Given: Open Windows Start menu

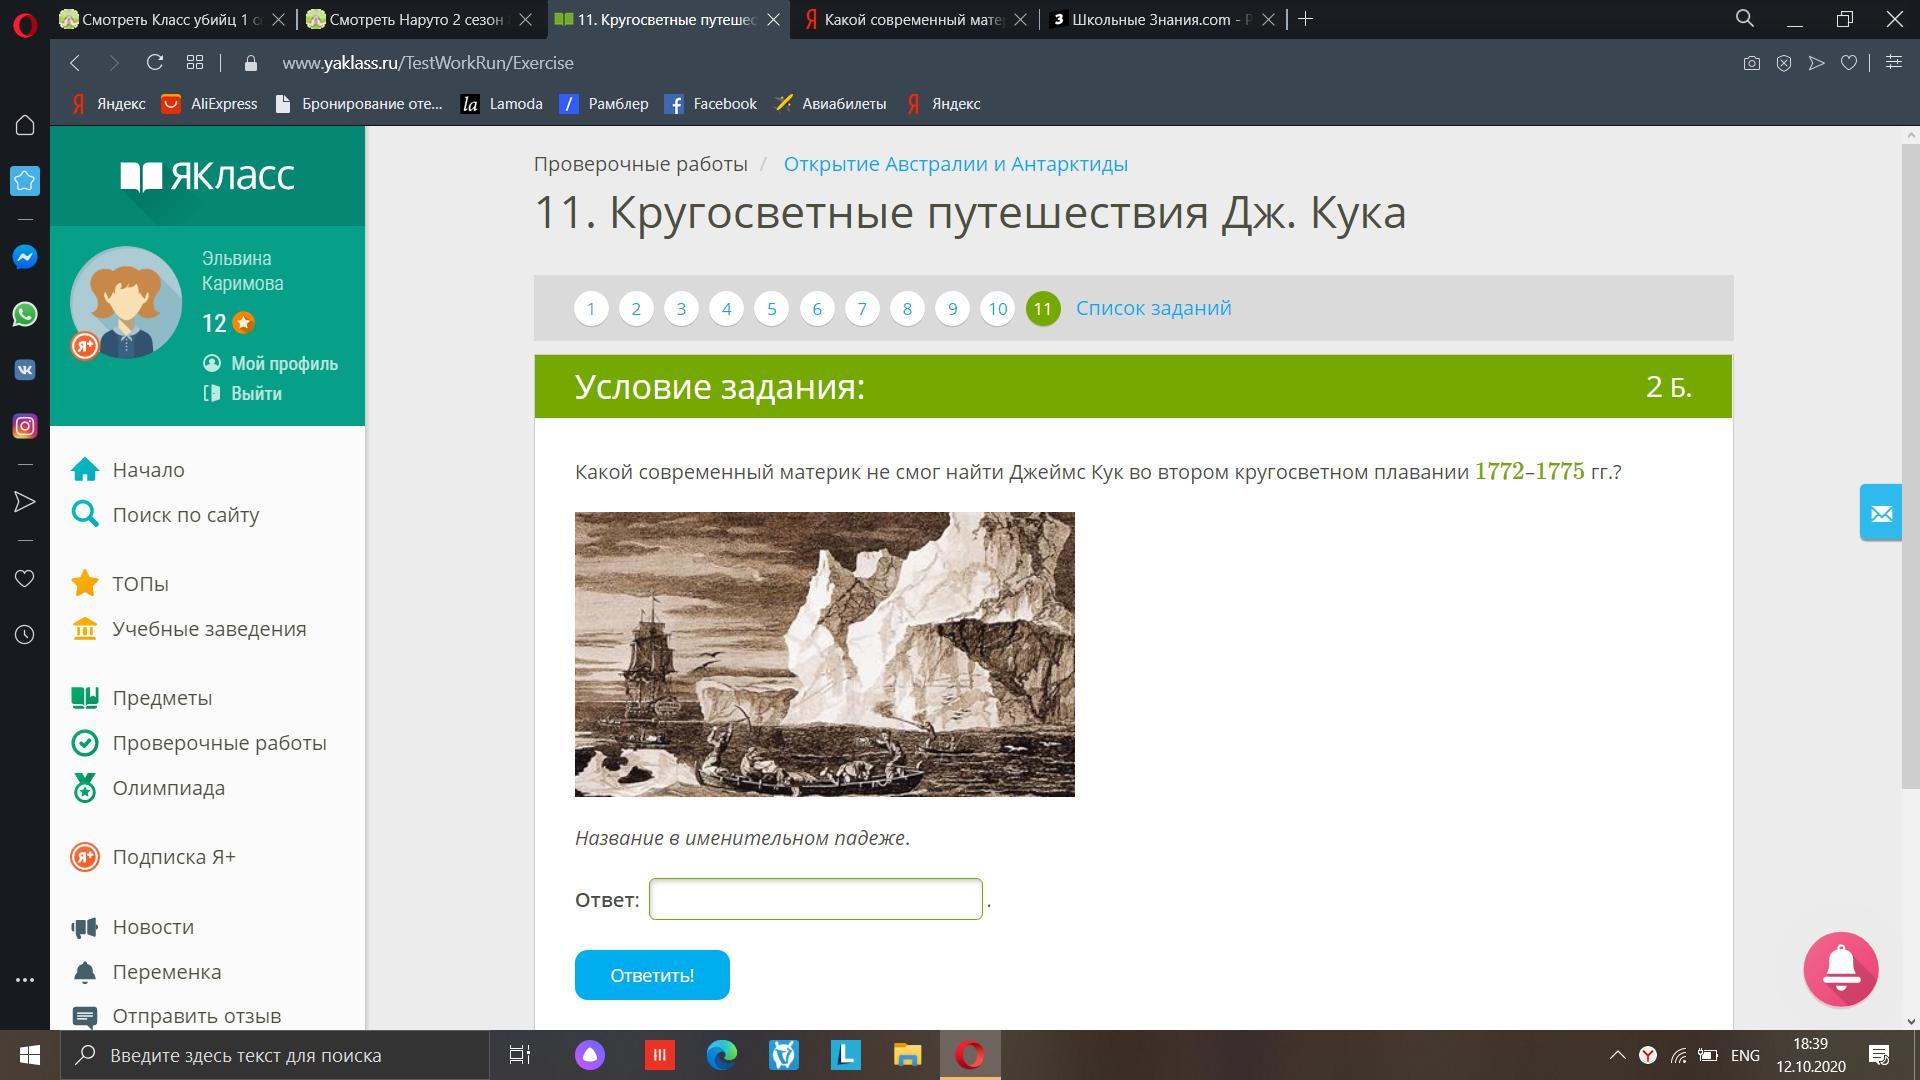Looking at the screenshot, I should (29, 1055).
